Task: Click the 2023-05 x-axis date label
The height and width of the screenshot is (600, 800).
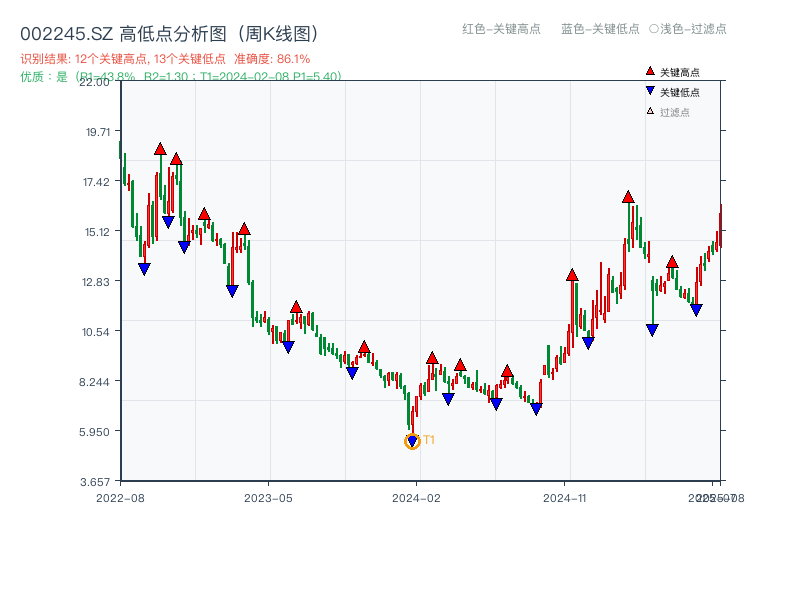Action: tap(268, 498)
